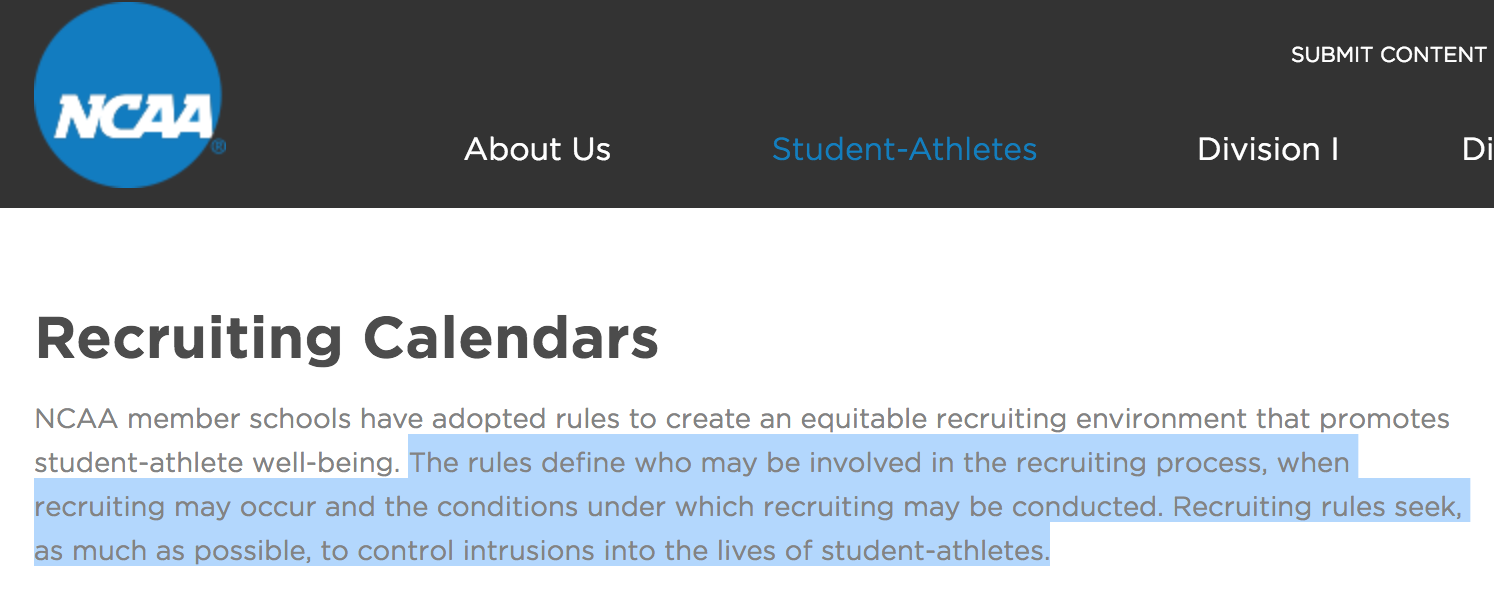The height and width of the screenshot is (602, 1494).
Task: Click the partially visible menu item after Division I
Action: [x=1477, y=149]
